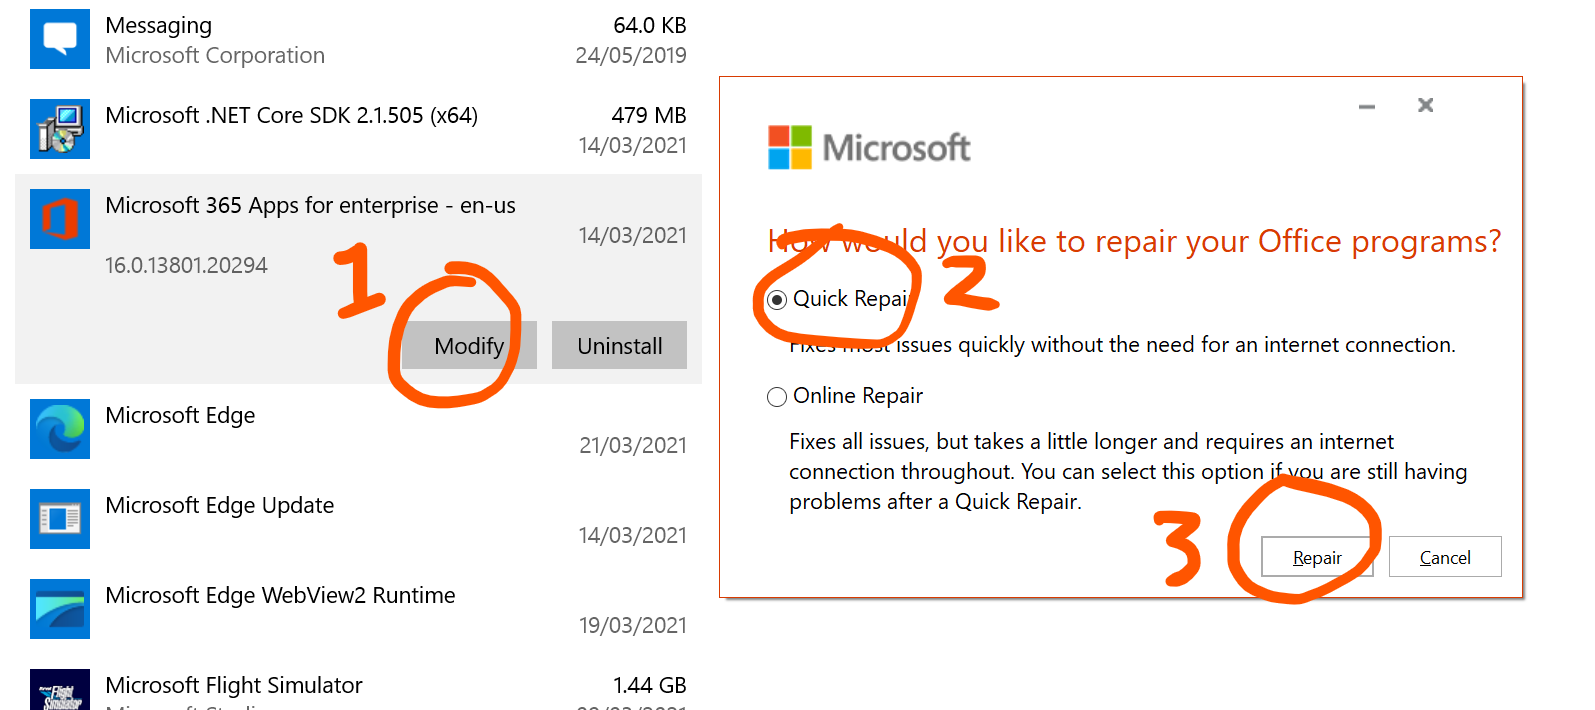Viewport: 1595px width, 710px height.
Task: Click the Microsoft logo in repair dialog
Action: click(868, 147)
